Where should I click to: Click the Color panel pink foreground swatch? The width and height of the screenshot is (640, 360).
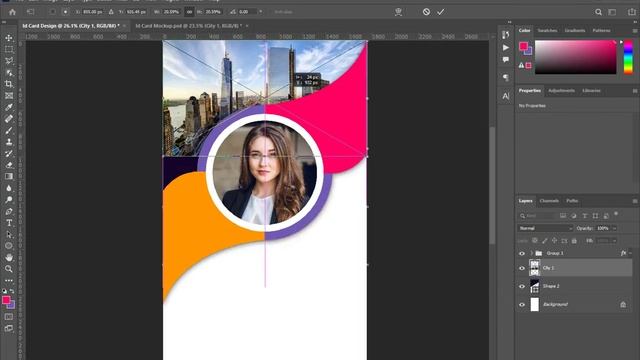point(523,46)
